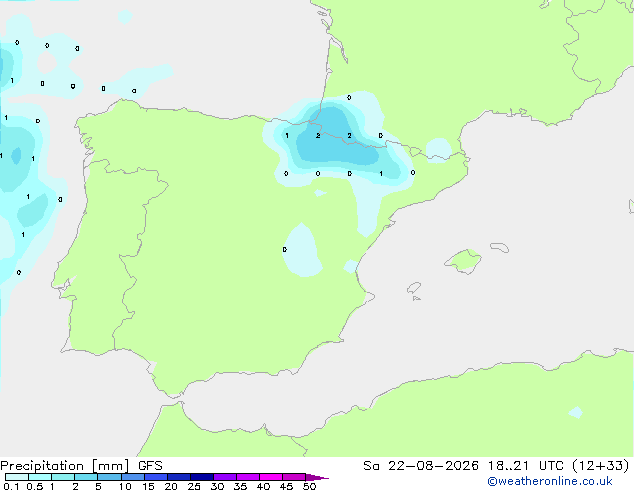Click the 35–40 mm legend swatch
This screenshot has width=634, height=490.
(247, 477)
